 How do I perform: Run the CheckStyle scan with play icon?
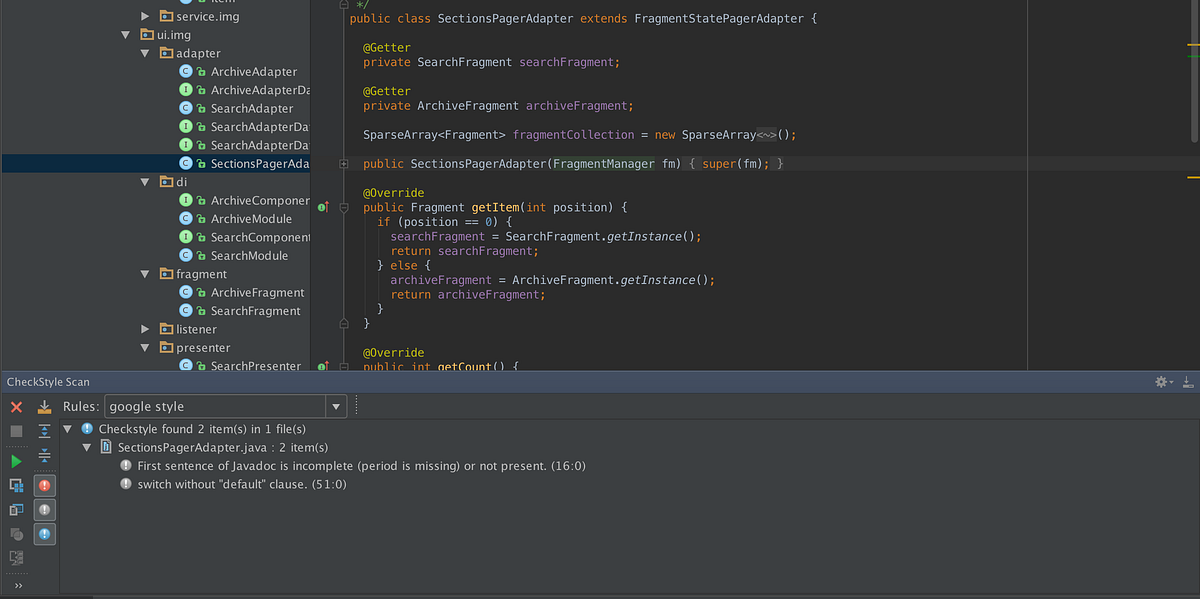[15, 461]
